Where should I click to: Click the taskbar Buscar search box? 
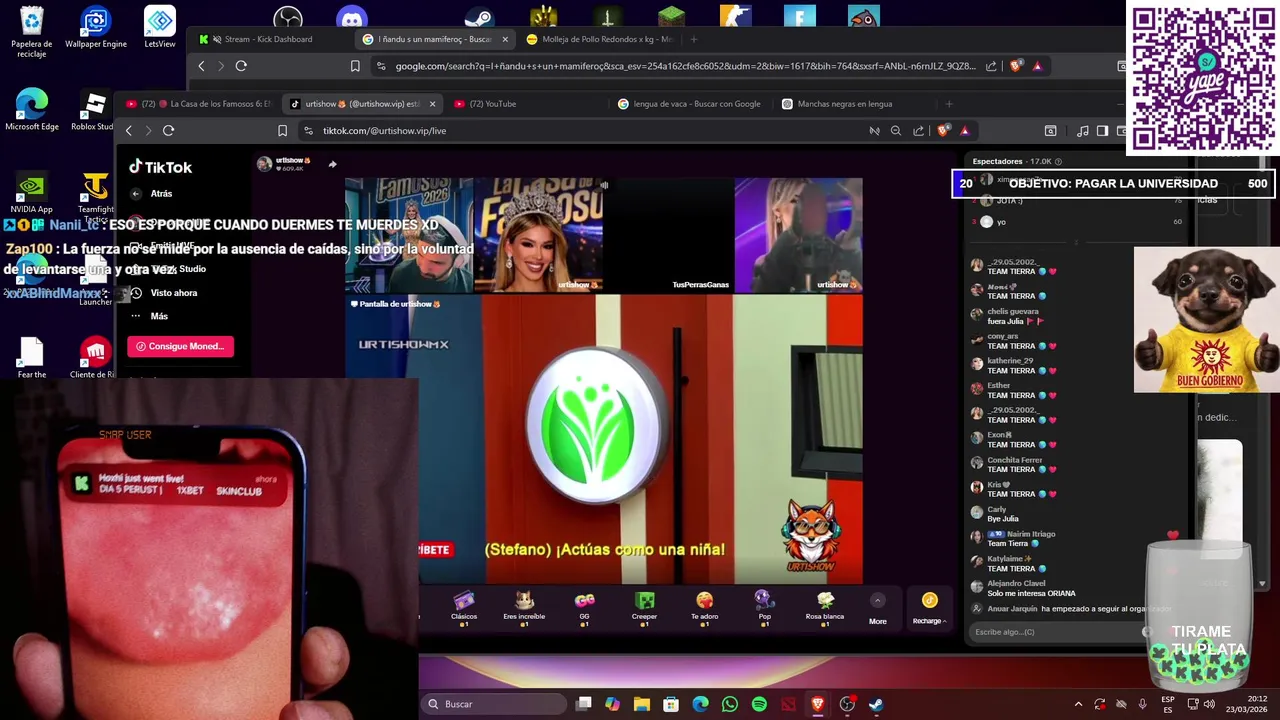tap(492, 704)
